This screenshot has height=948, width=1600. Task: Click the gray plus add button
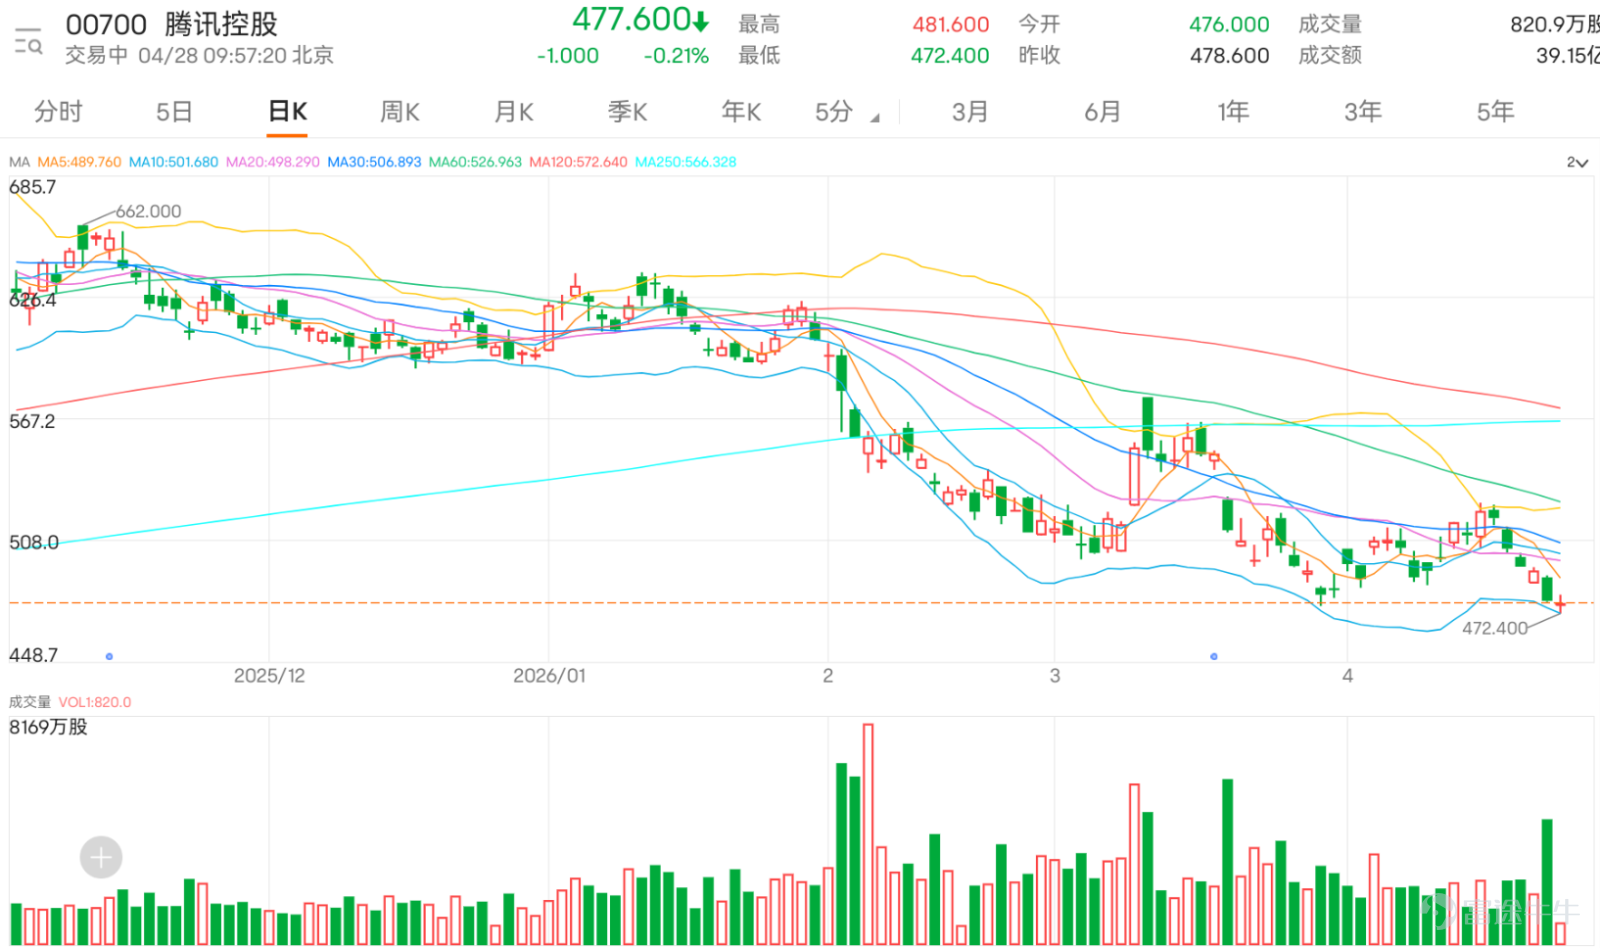[x=101, y=857]
